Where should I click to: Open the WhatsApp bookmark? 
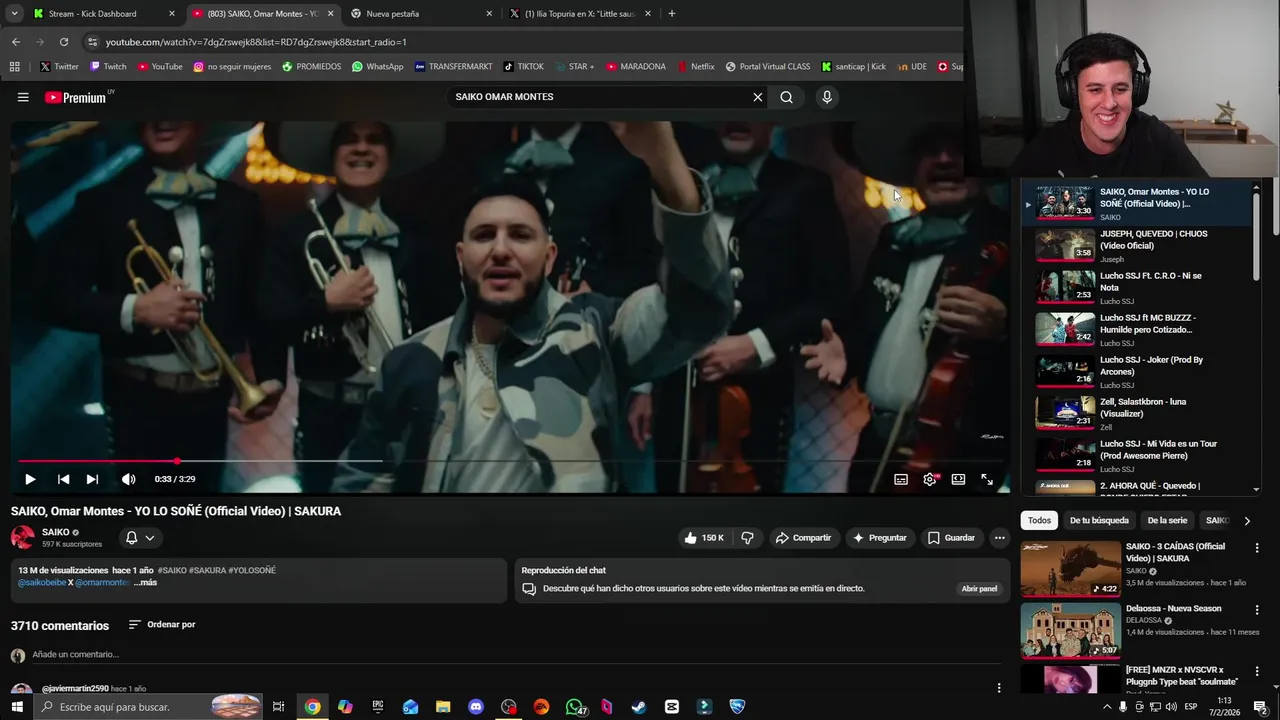[377, 67]
